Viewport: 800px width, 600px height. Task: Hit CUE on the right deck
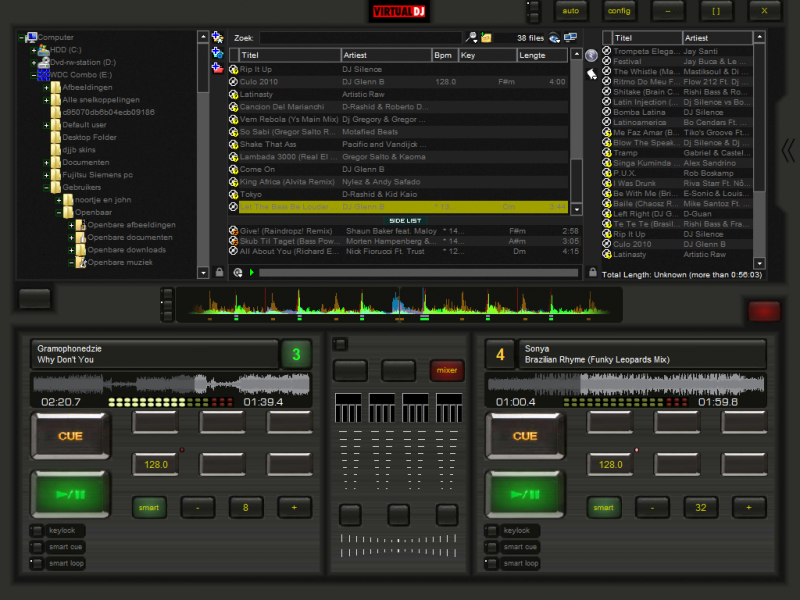[x=525, y=436]
